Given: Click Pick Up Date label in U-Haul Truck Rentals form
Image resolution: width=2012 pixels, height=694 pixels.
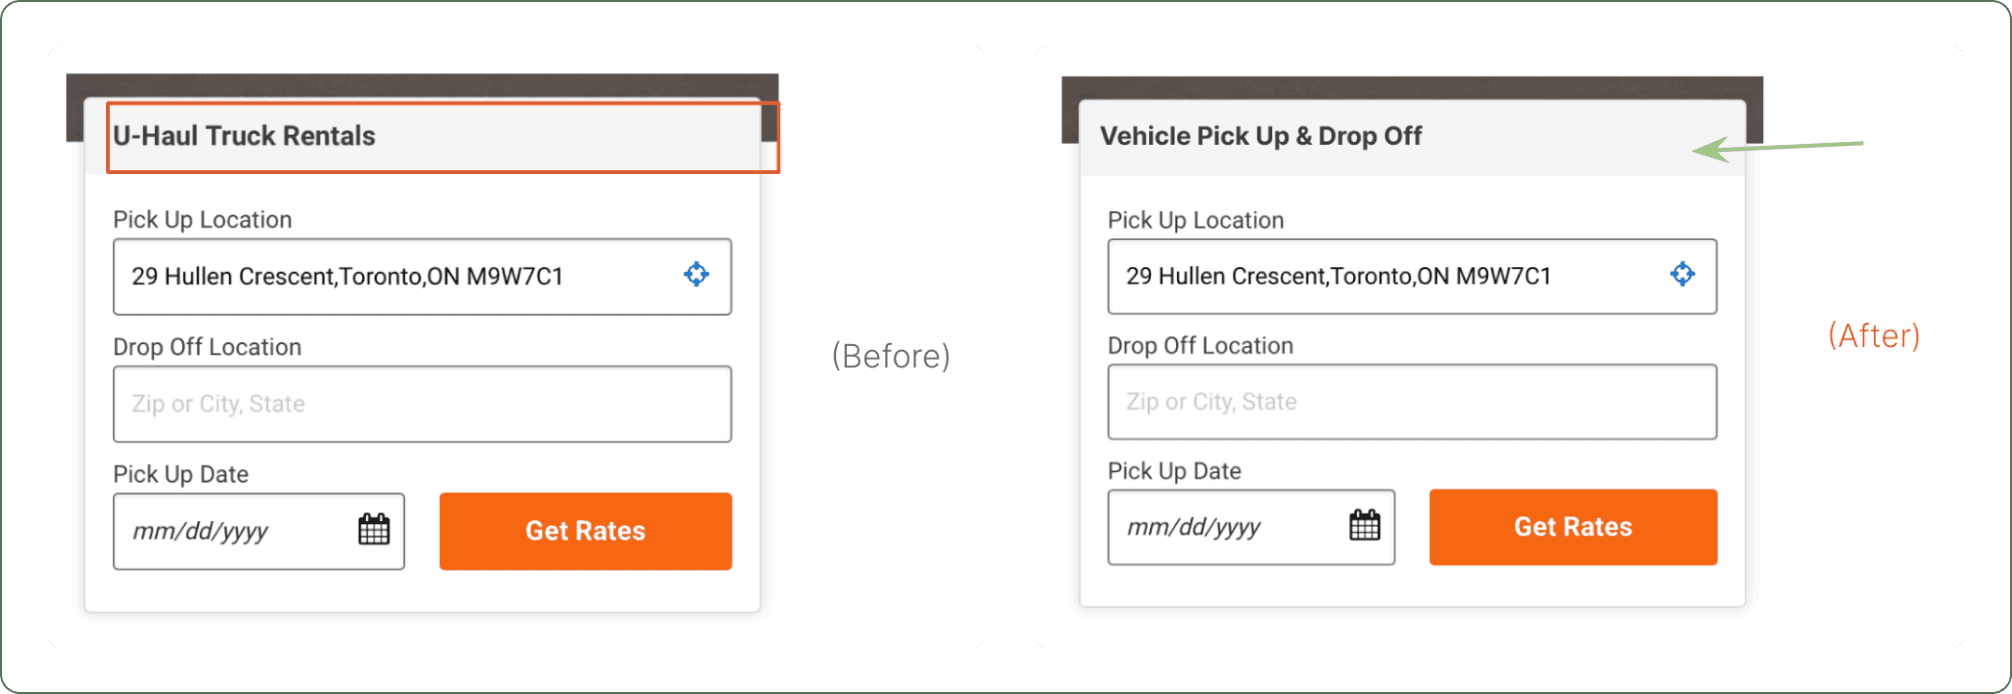Looking at the screenshot, I should 181,474.
